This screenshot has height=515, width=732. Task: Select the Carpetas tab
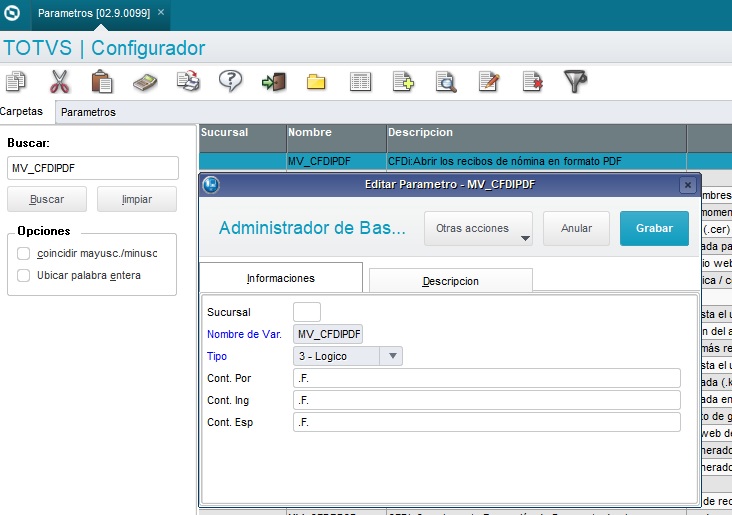click(21, 111)
